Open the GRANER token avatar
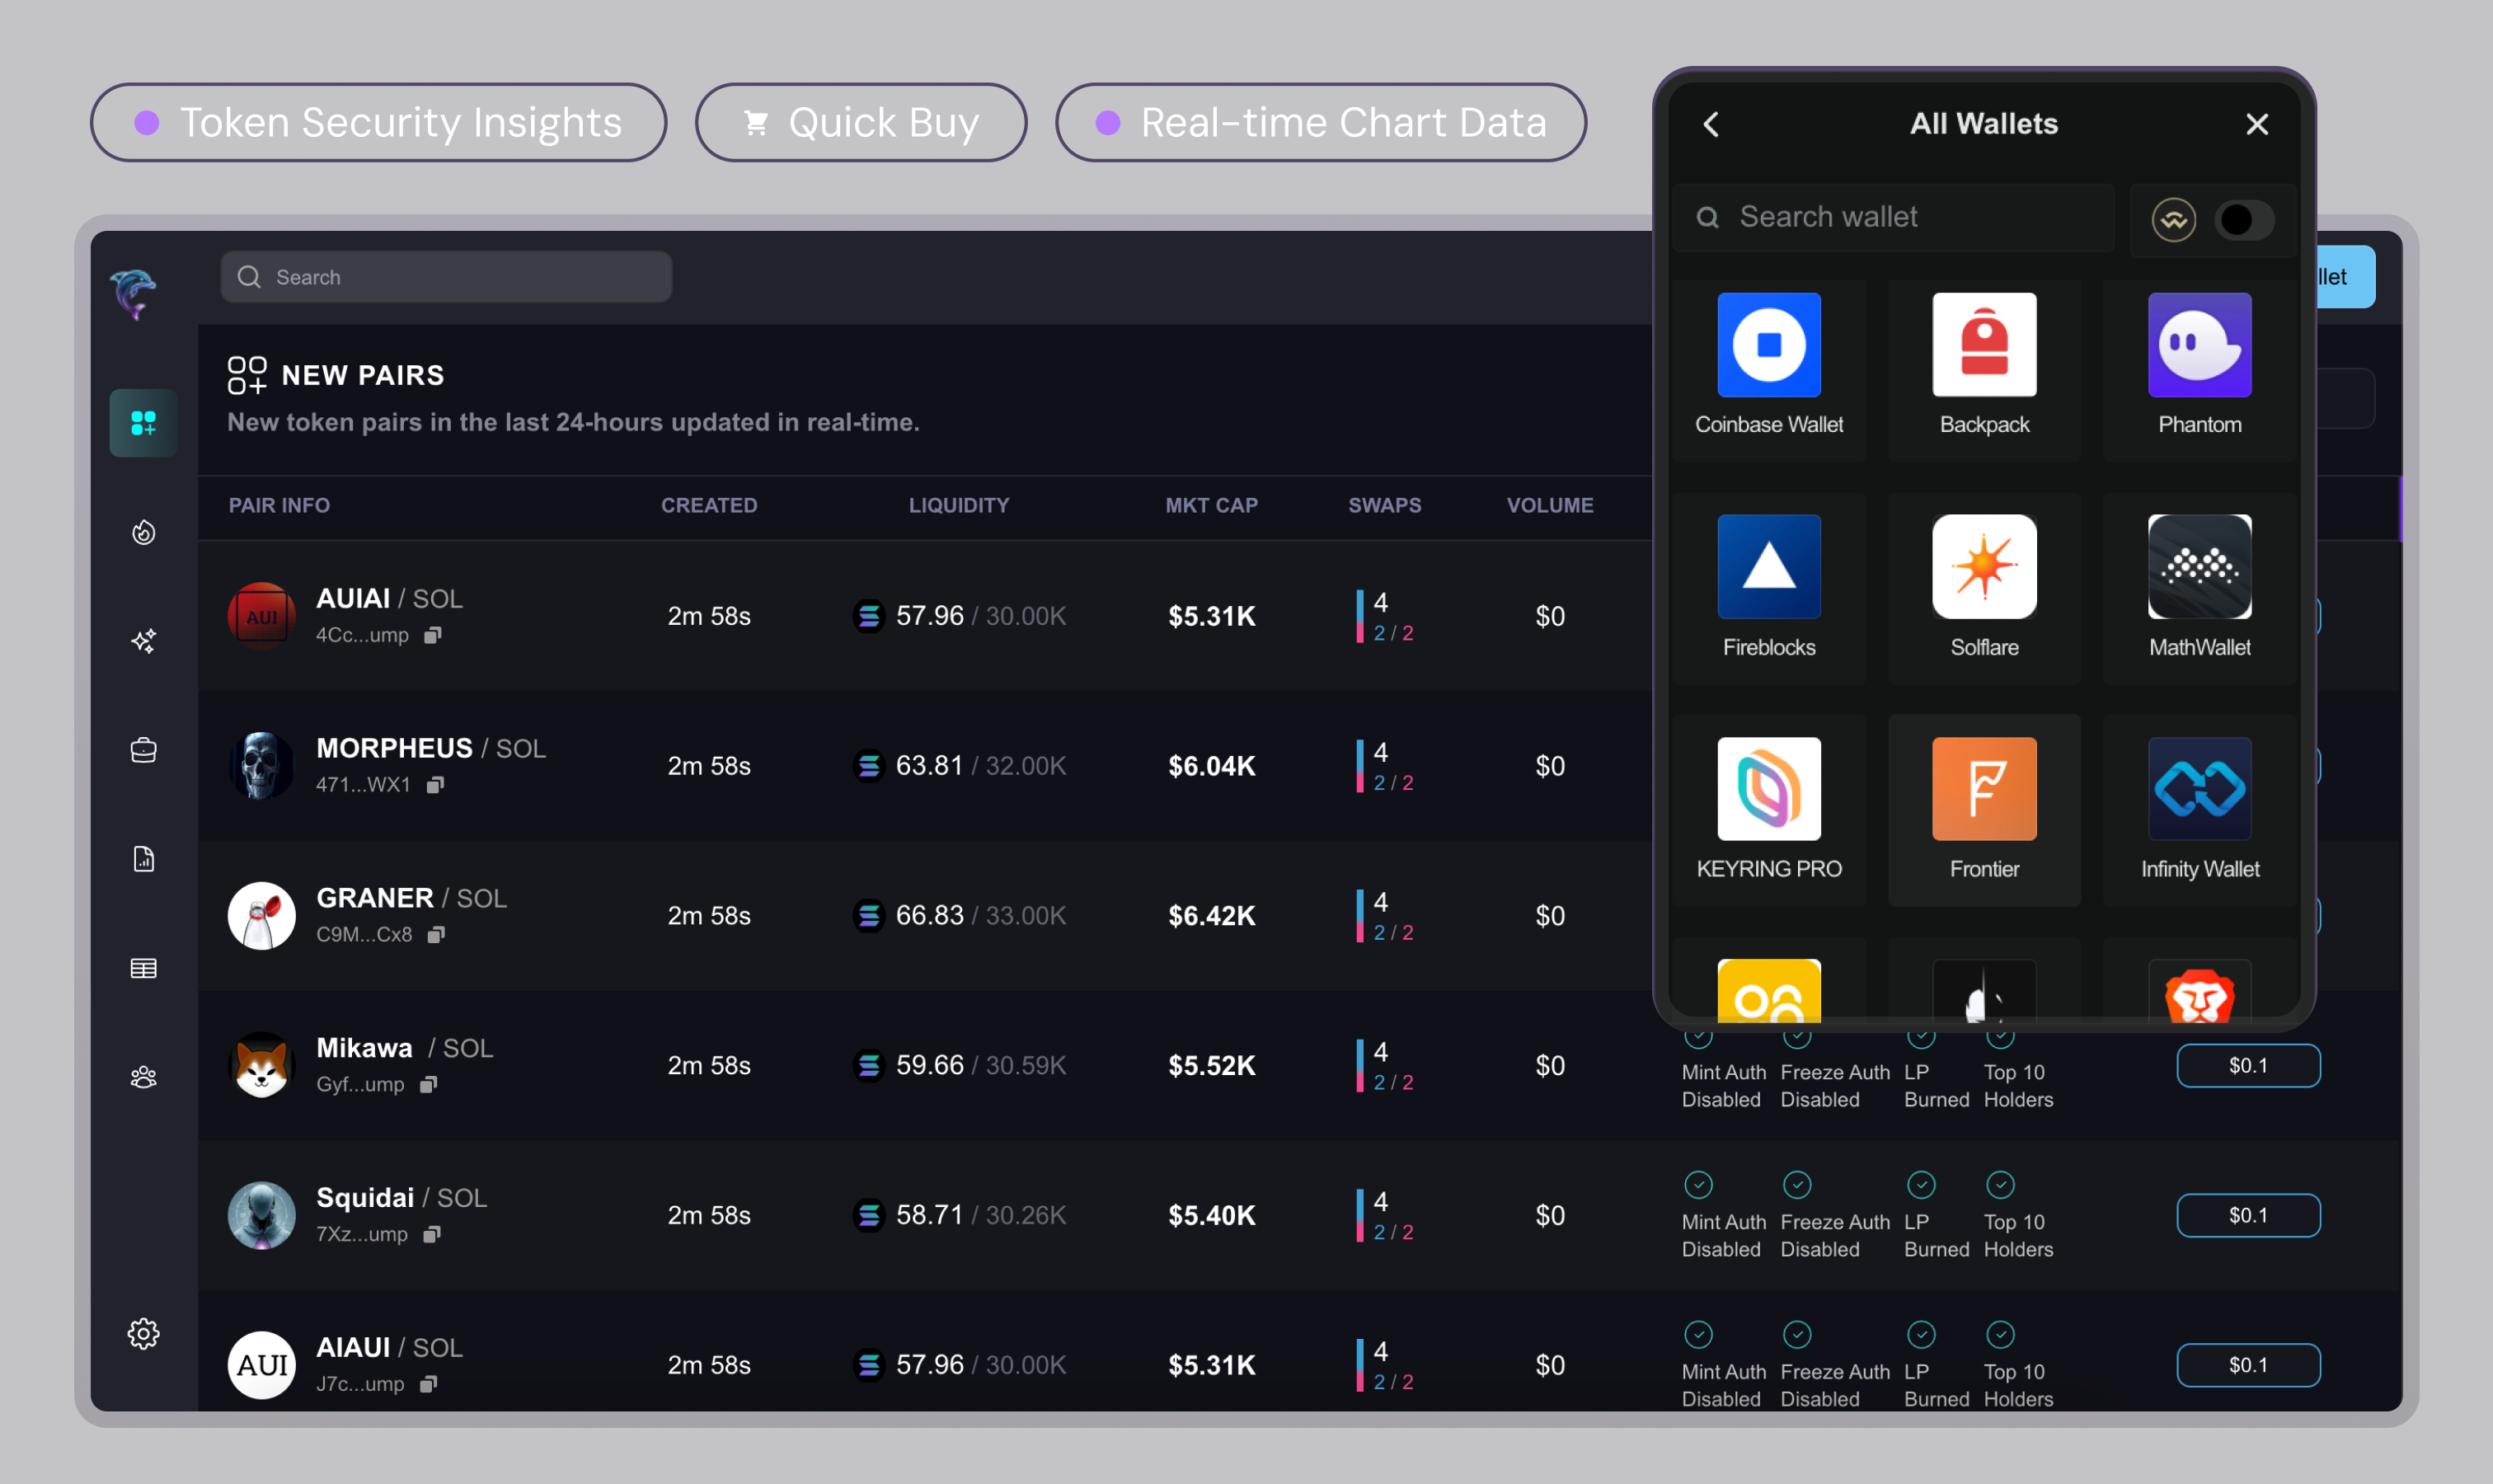This screenshot has width=2493, height=1484. point(261,915)
